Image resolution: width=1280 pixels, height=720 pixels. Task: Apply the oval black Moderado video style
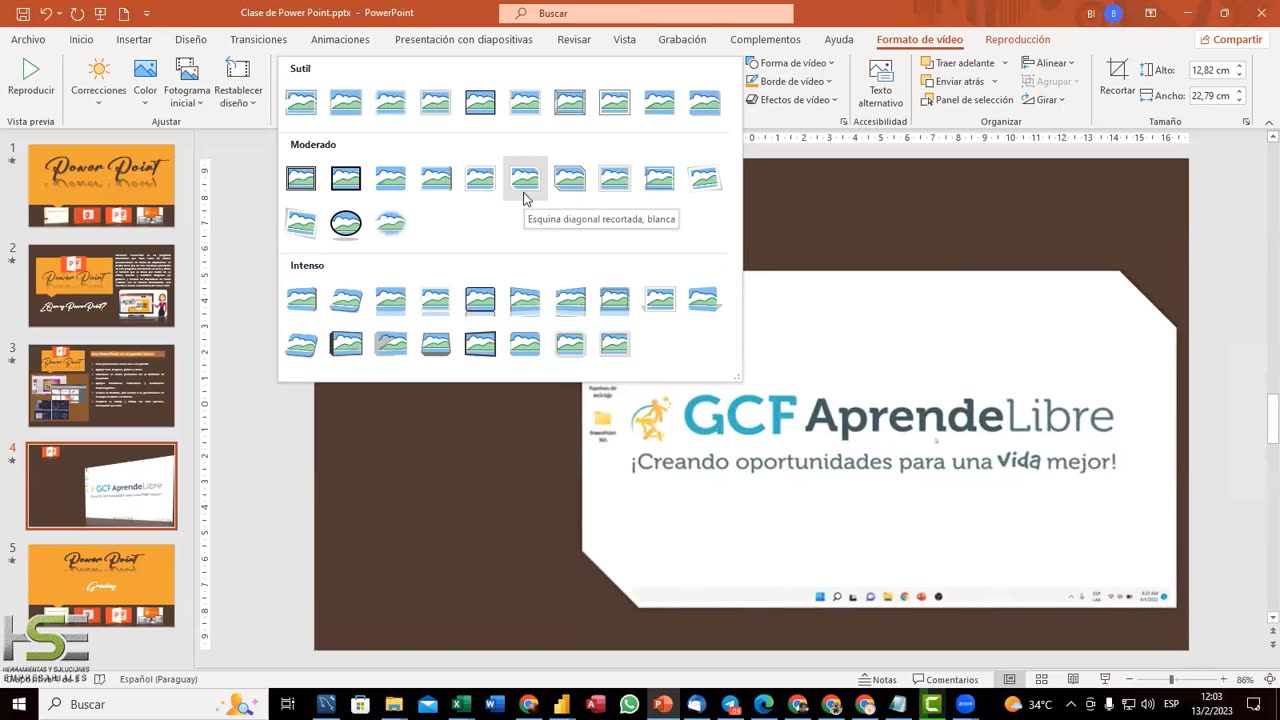click(x=345, y=223)
